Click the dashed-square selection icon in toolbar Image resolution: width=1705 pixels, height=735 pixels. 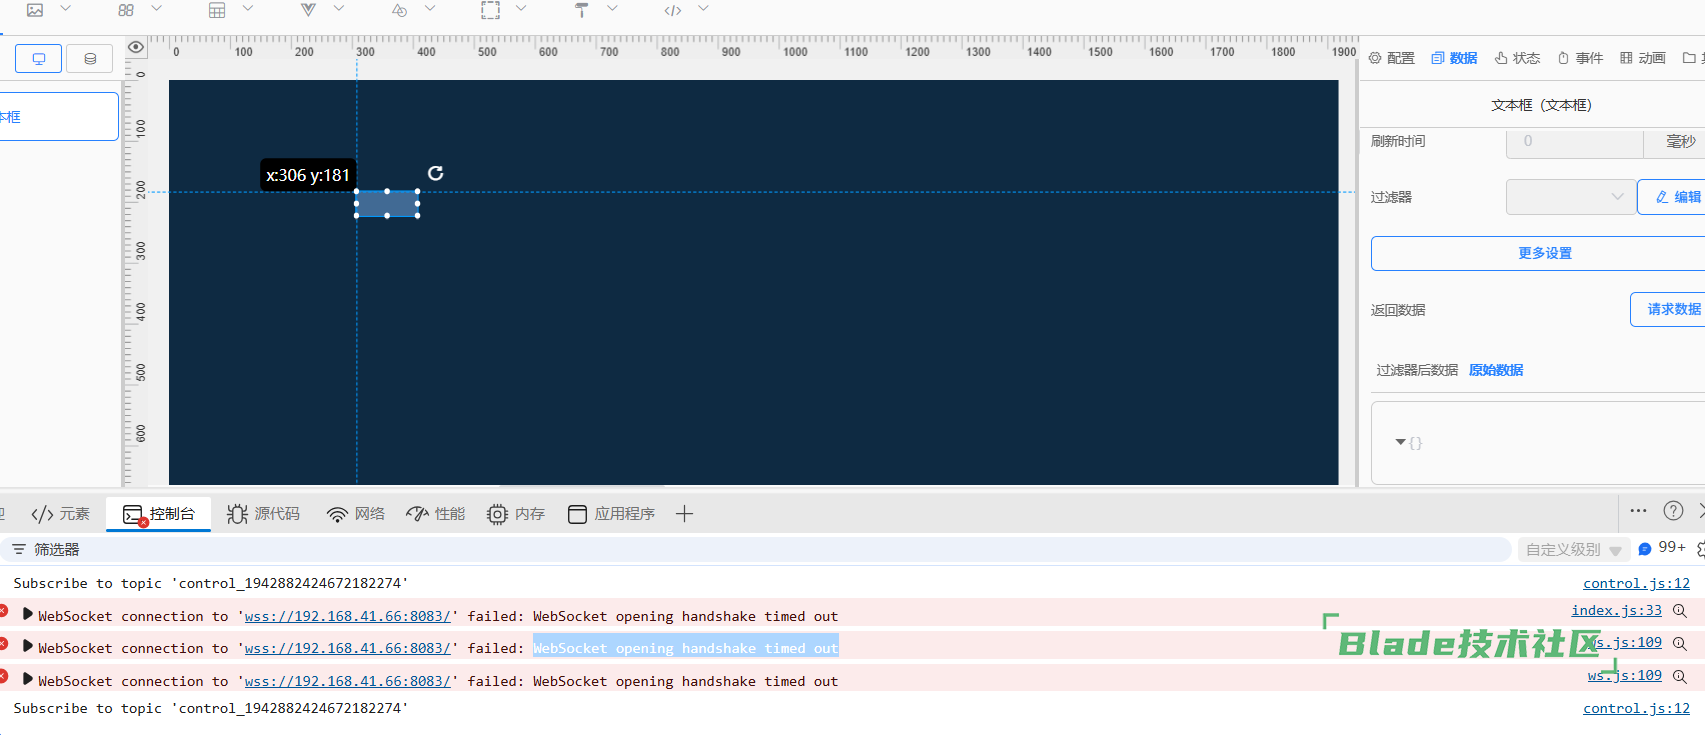click(x=490, y=10)
